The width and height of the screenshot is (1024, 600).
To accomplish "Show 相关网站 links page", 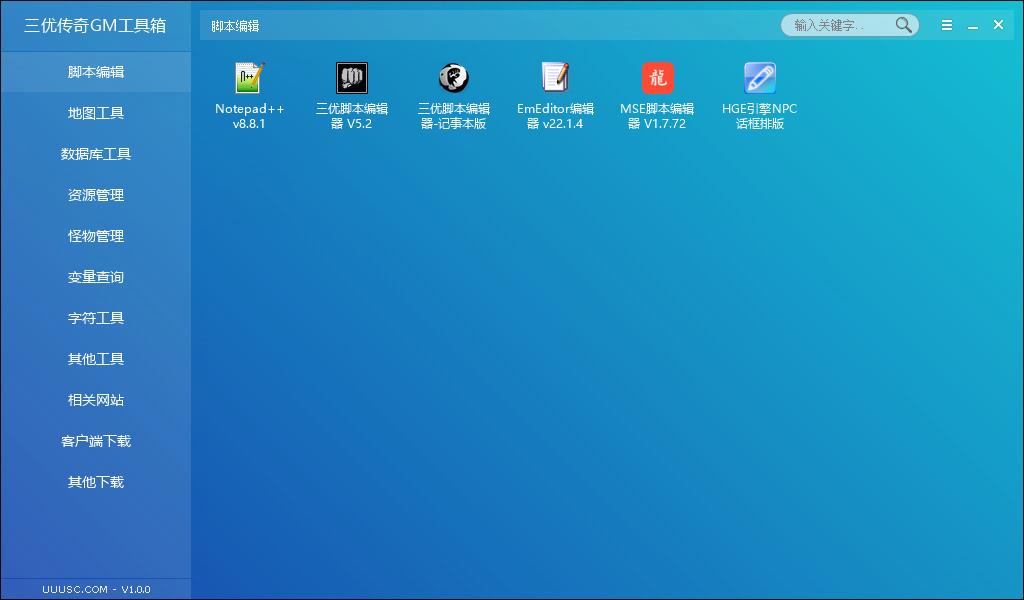I will tap(96, 400).
